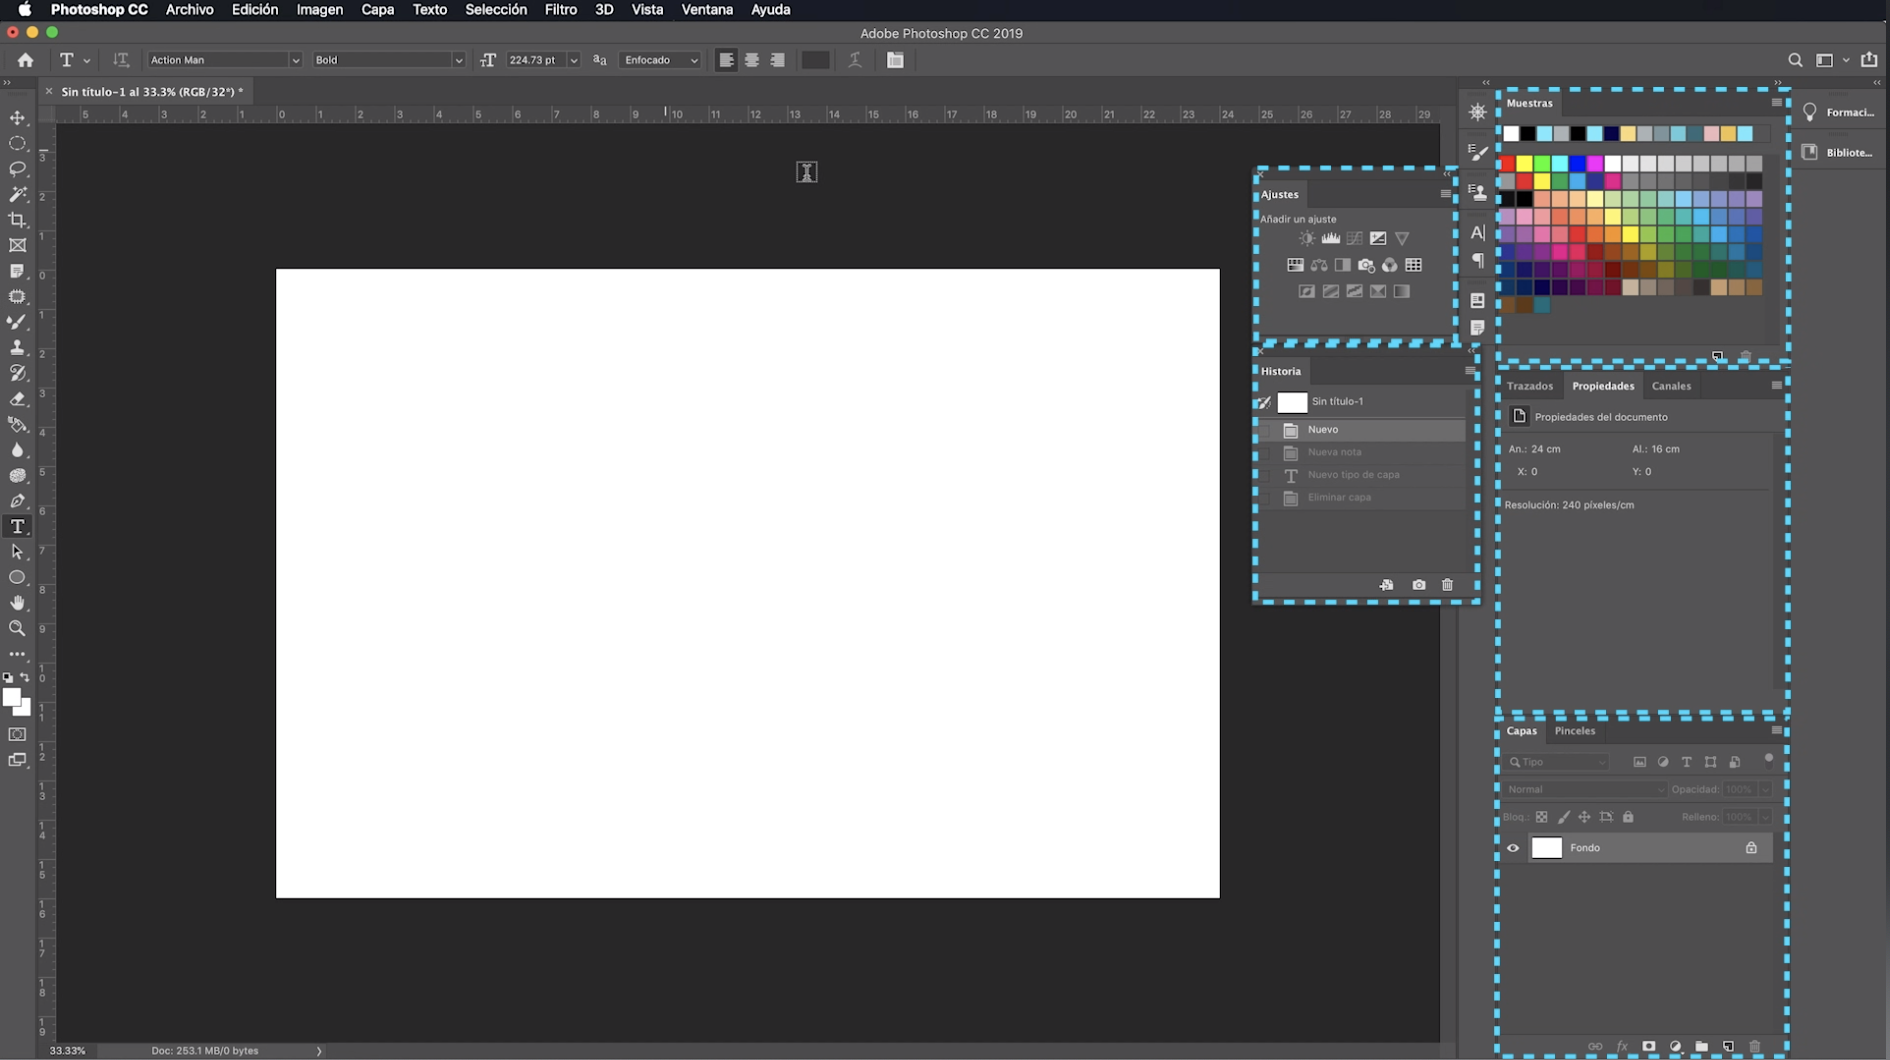The height and width of the screenshot is (1060, 1890).
Task: Add a layer mask in Capas panel
Action: pos(1648,1047)
